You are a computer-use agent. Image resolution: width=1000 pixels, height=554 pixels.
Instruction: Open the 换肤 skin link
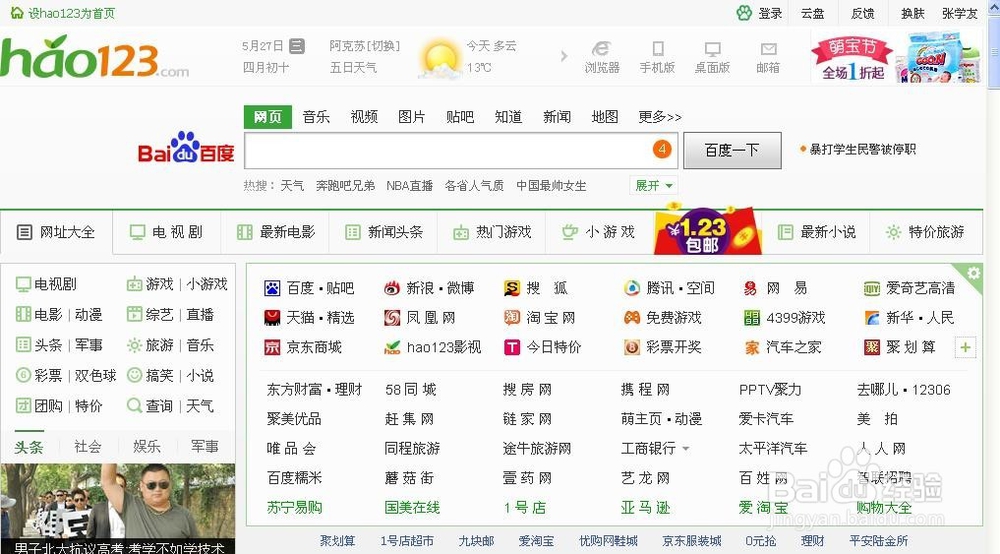pos(913,13)
